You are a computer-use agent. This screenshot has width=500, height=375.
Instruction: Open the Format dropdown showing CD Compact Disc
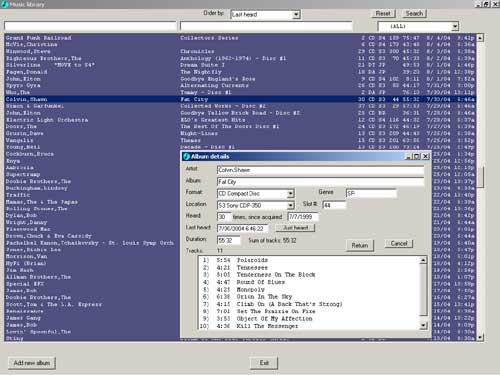290,194
